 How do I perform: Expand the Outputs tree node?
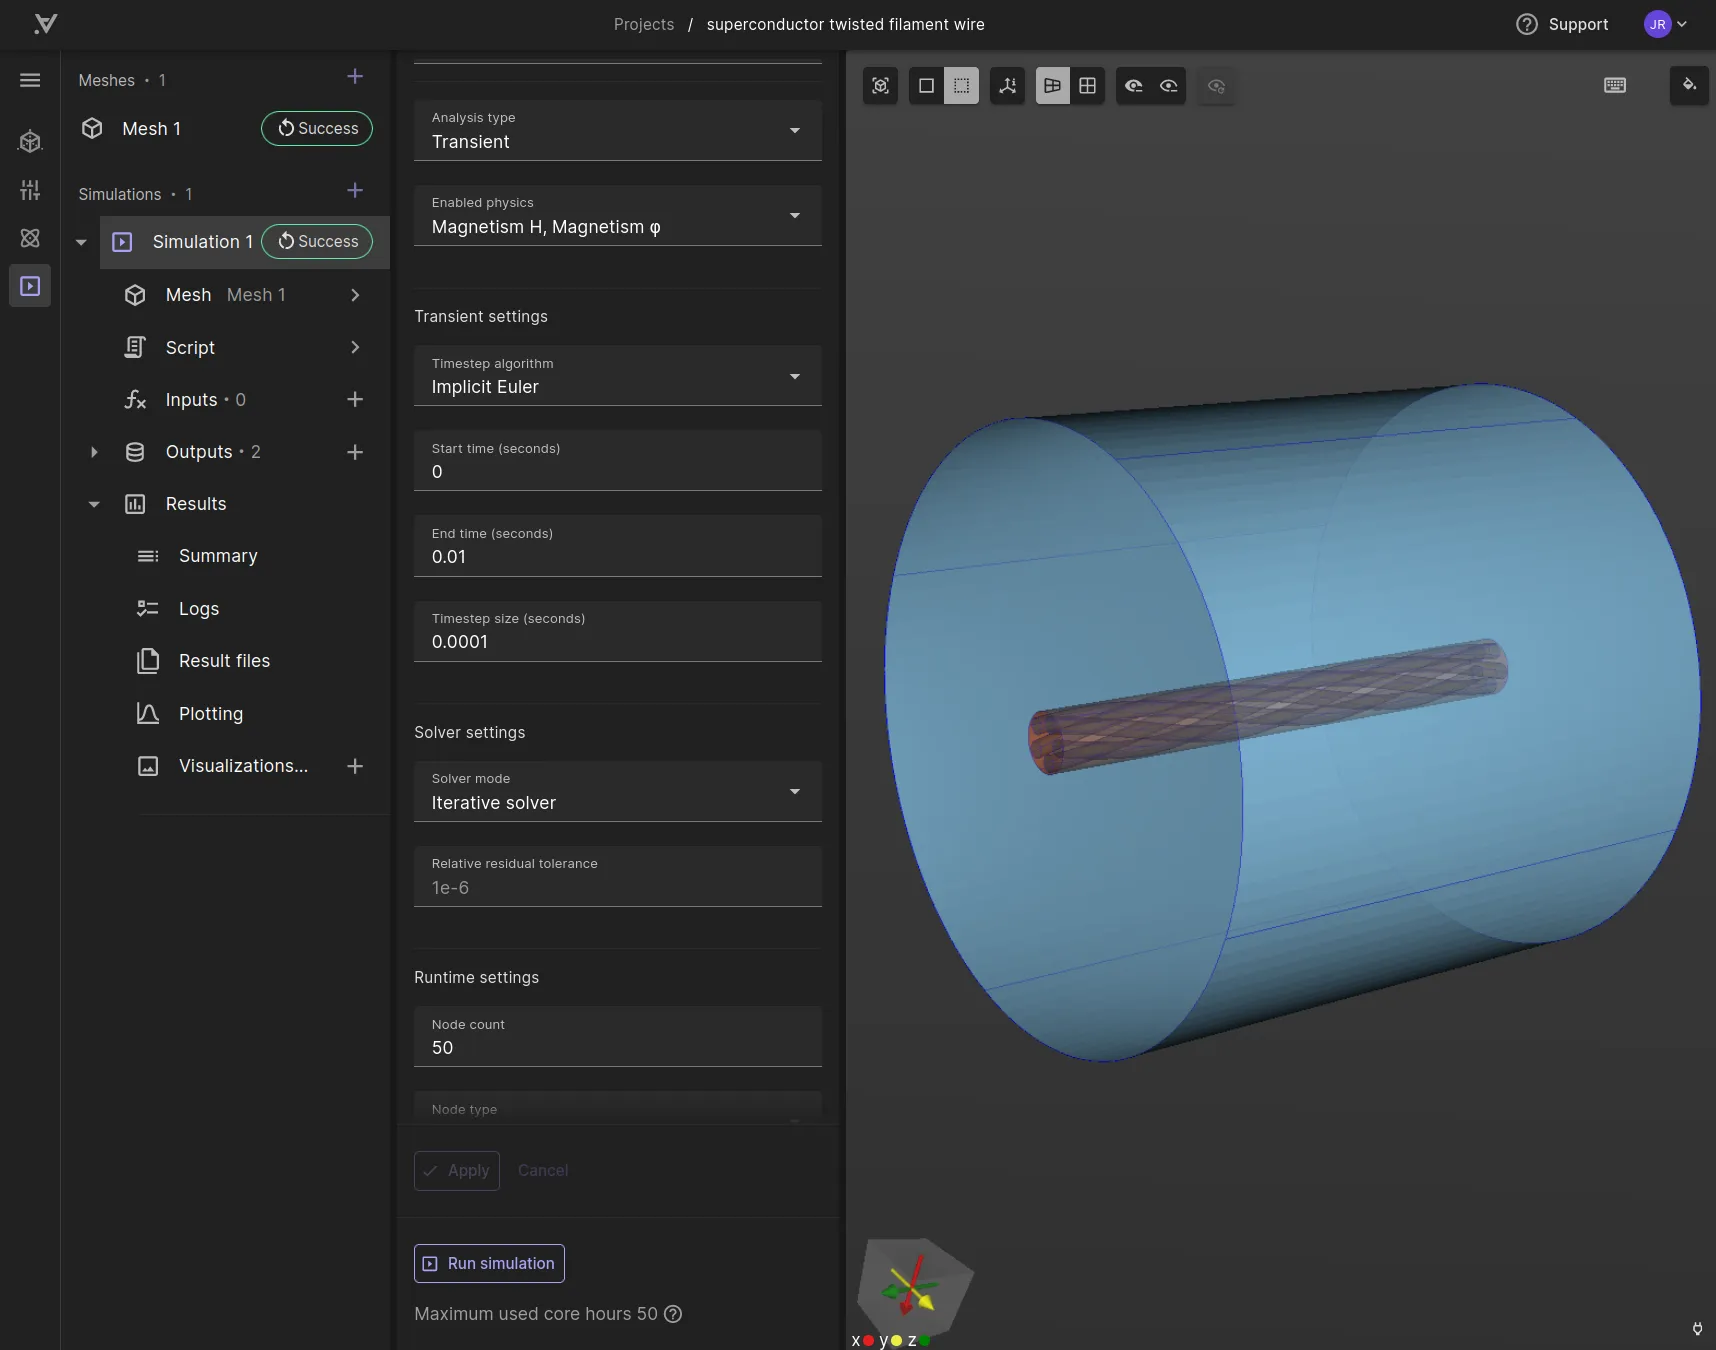[94, 452]
